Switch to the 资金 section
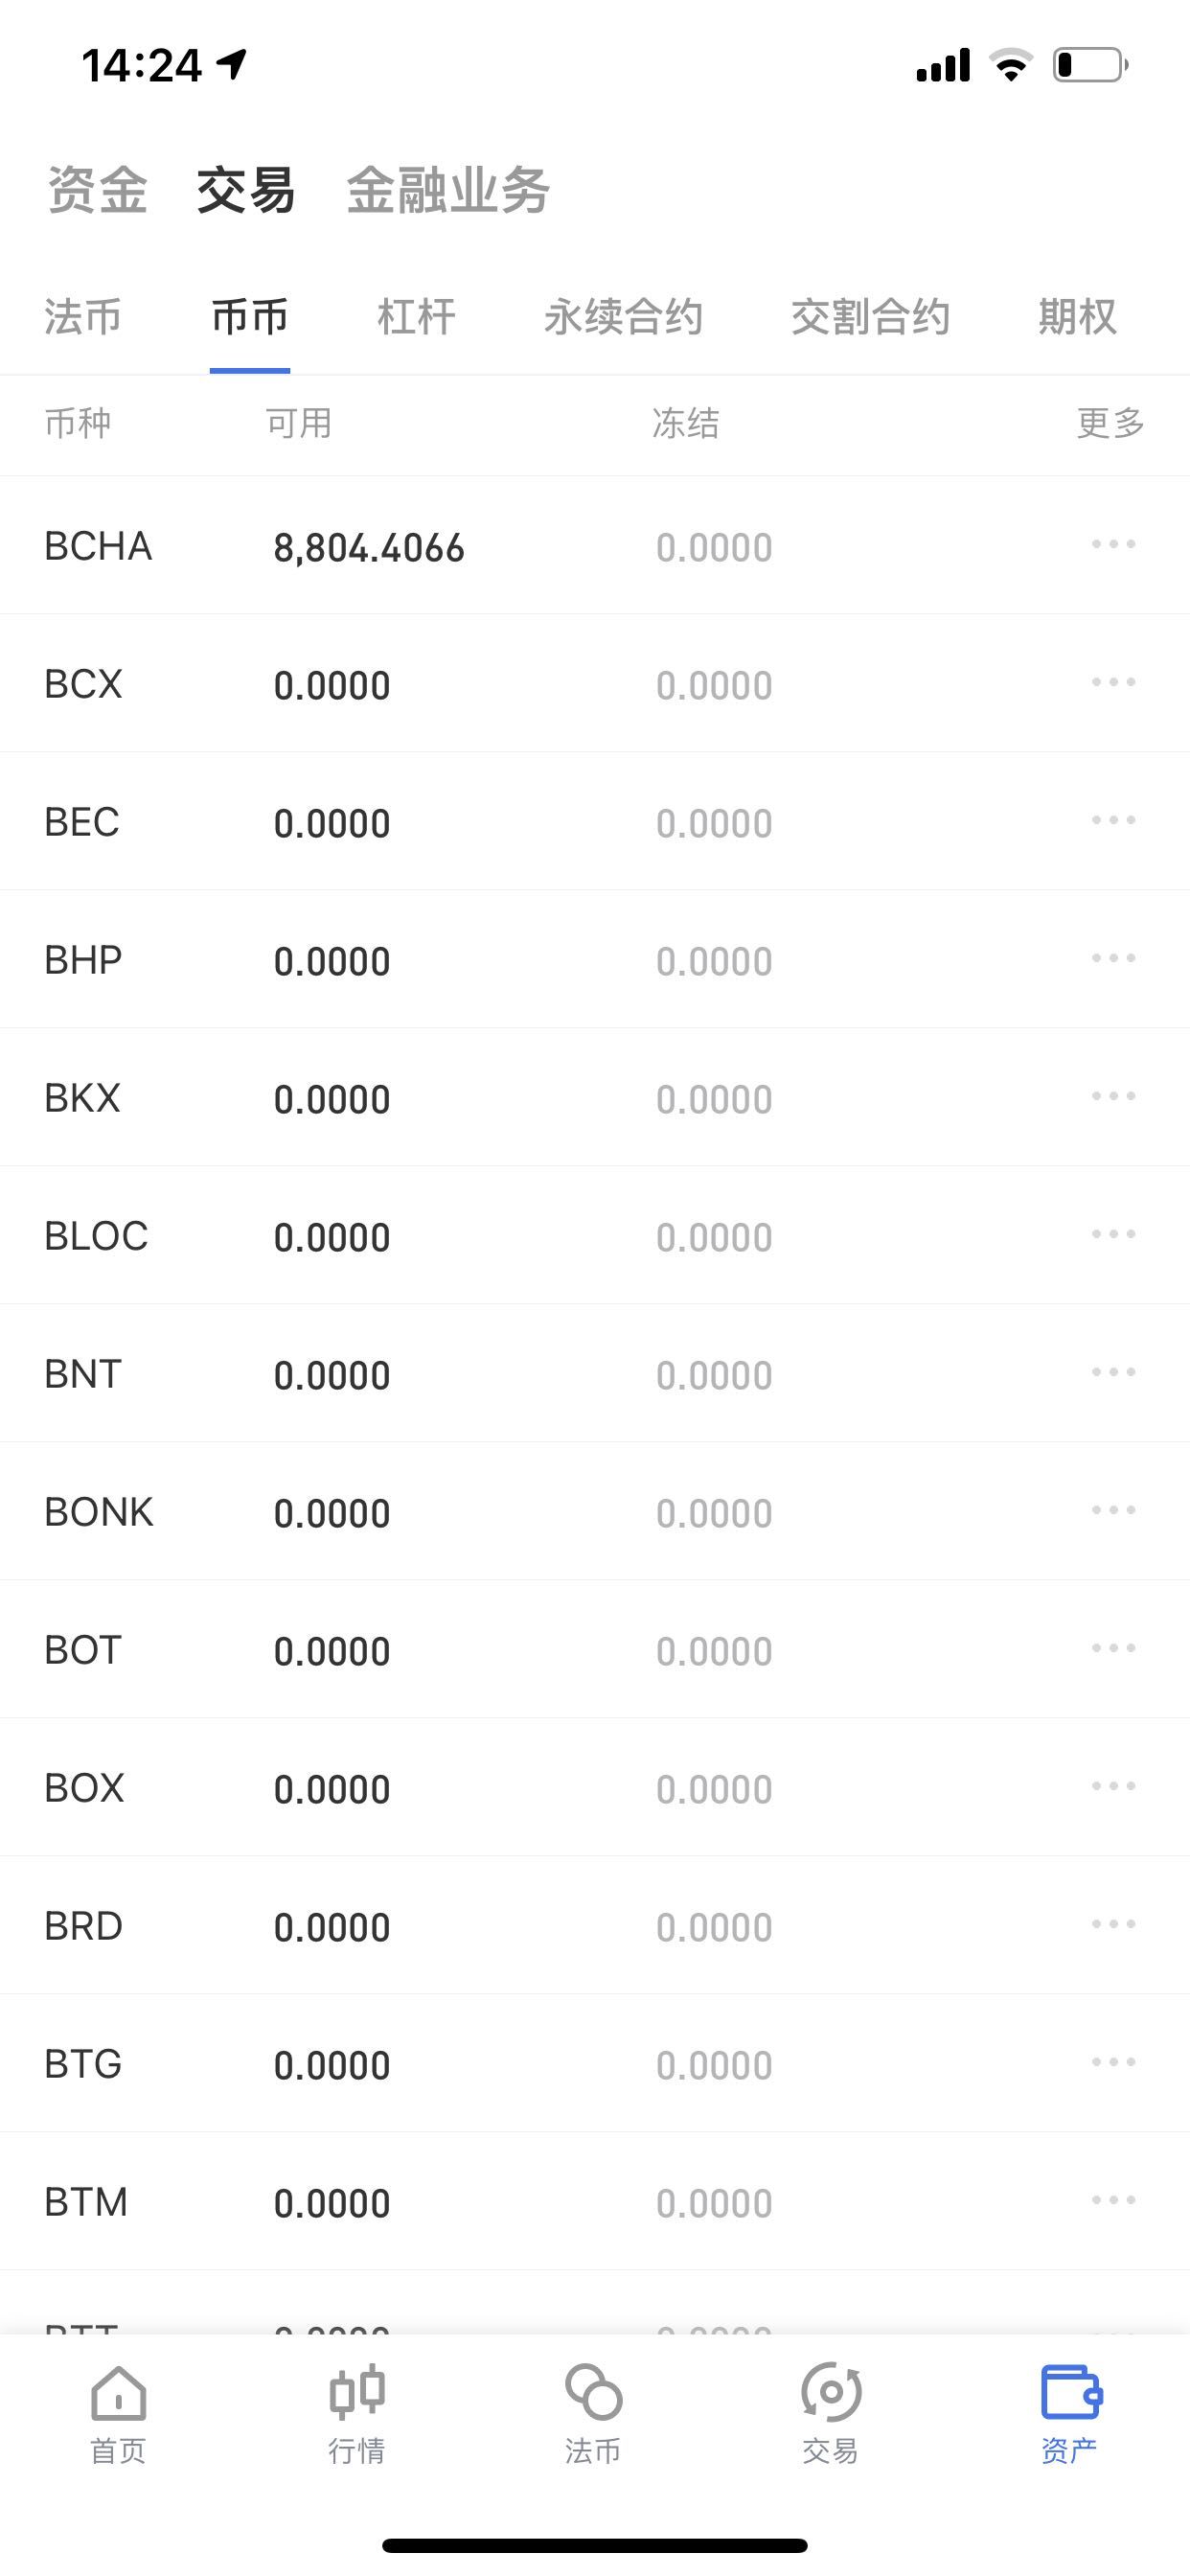The image size is (1190, 2576). click(97, 190)
